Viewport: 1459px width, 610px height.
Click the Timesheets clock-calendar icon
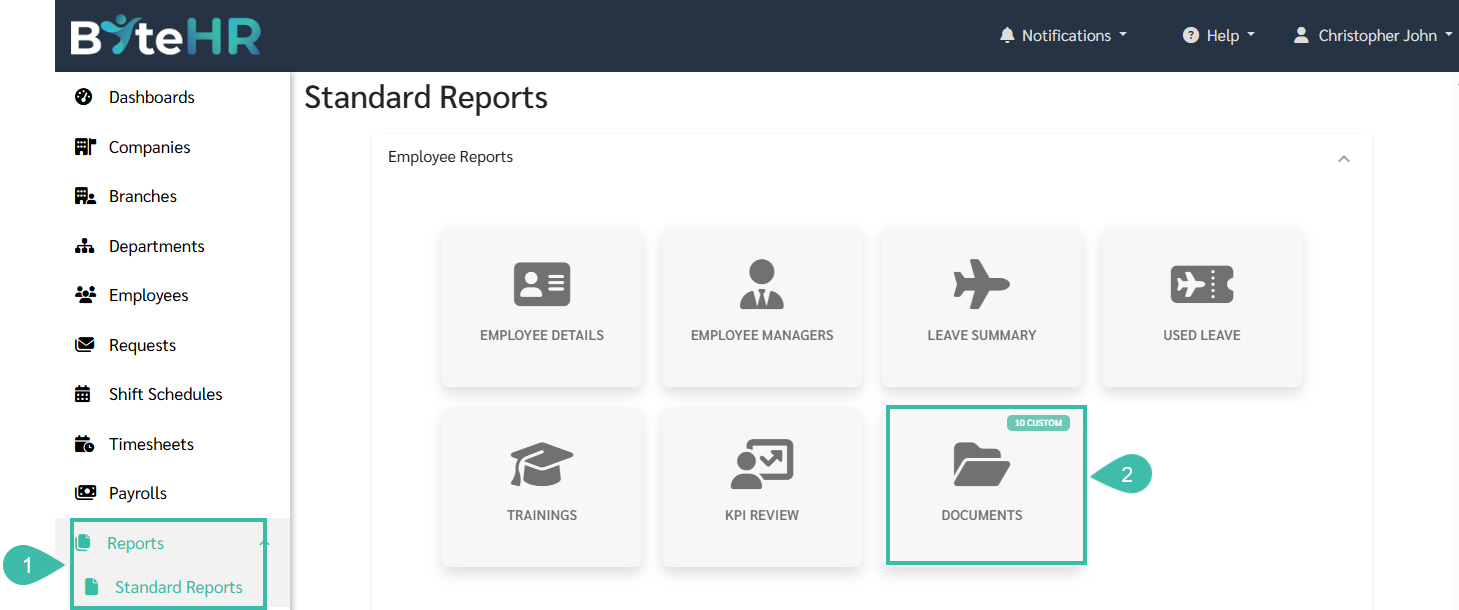pos(85,444)
